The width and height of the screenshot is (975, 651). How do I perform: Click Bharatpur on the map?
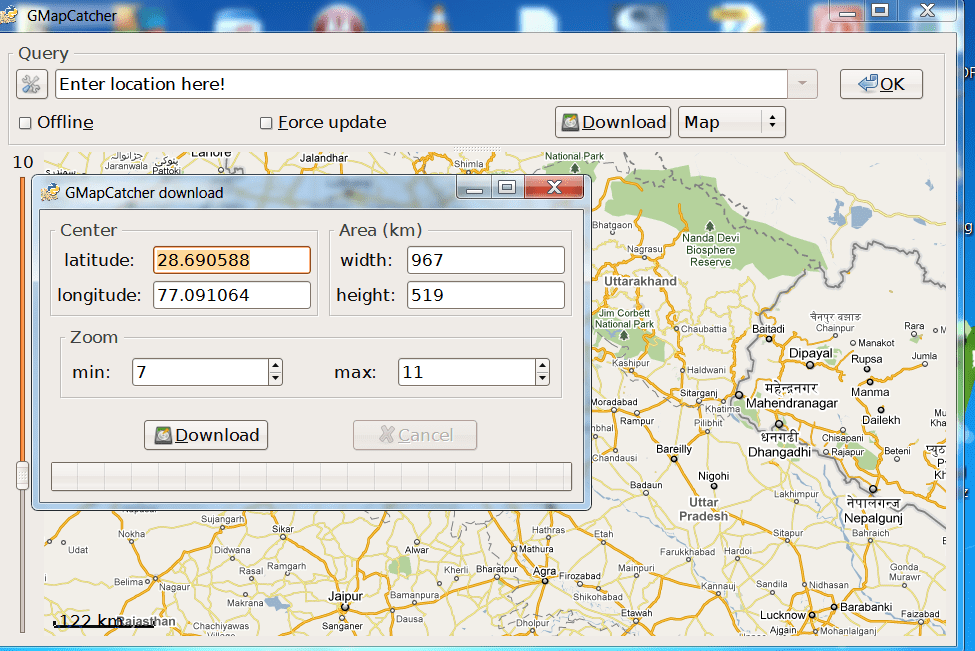(x=497, y=569)
